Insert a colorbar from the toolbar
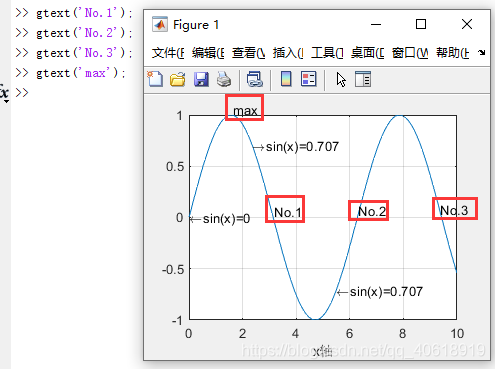Screen dimensions: 495x369 click(x=286, y=79)
